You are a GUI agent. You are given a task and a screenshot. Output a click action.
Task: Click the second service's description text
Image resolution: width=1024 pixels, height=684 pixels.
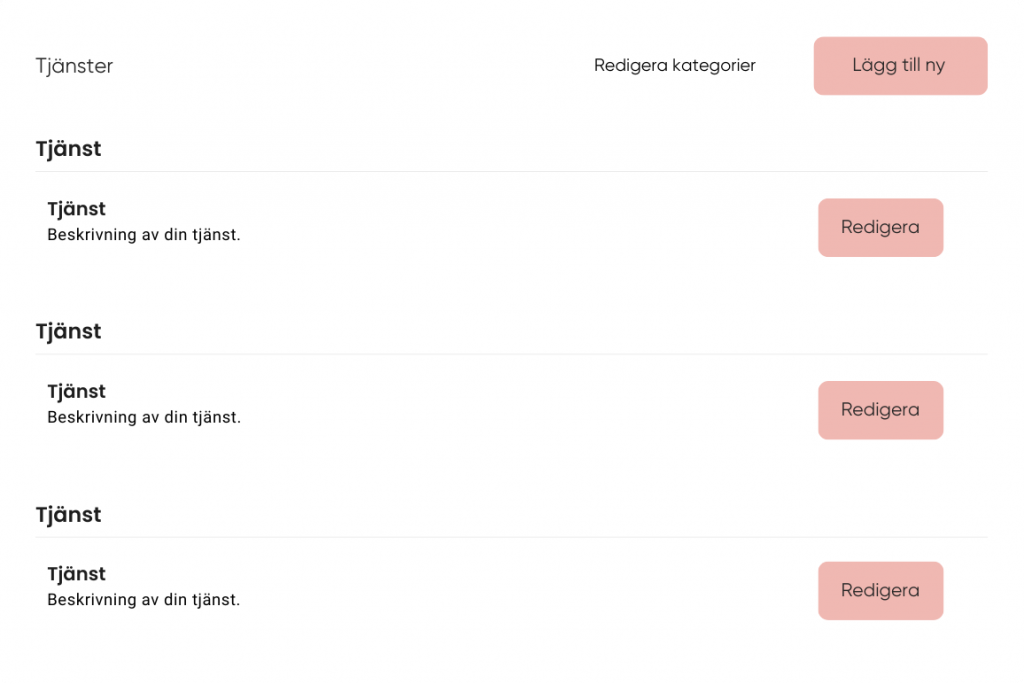coord(144,417)
